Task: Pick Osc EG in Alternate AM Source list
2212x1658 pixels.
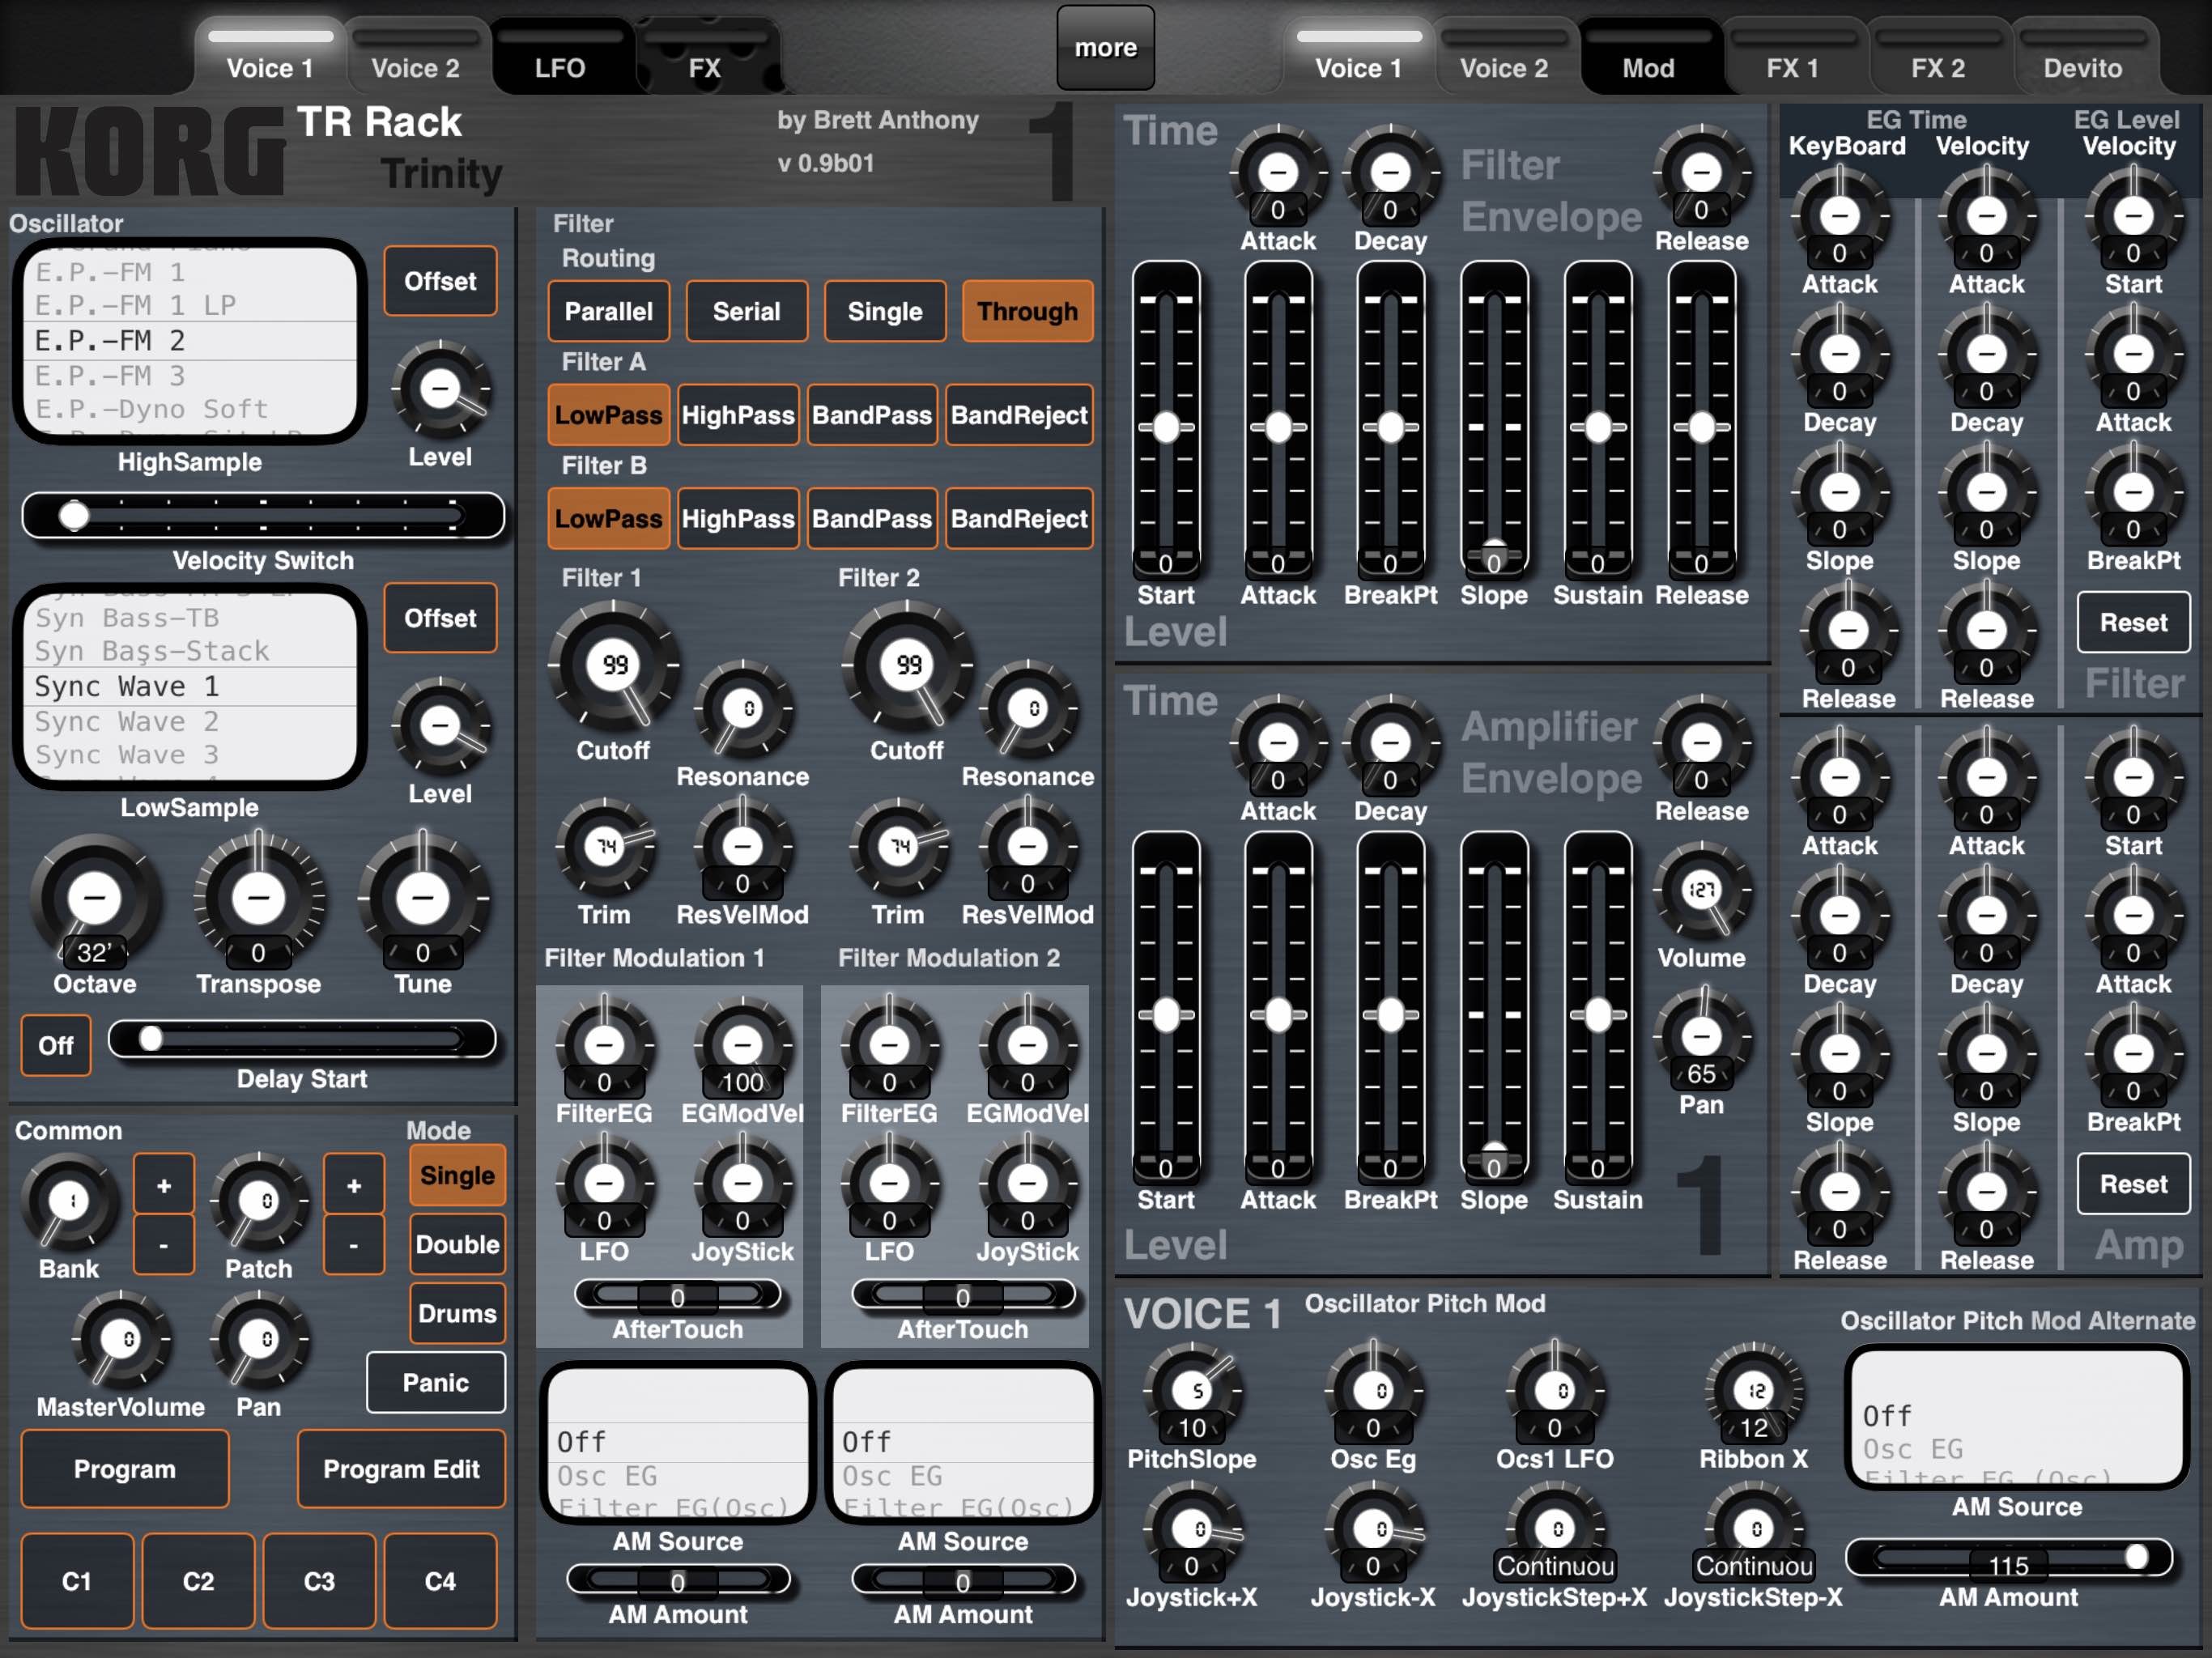Action: click(x=2016, y=1449)
